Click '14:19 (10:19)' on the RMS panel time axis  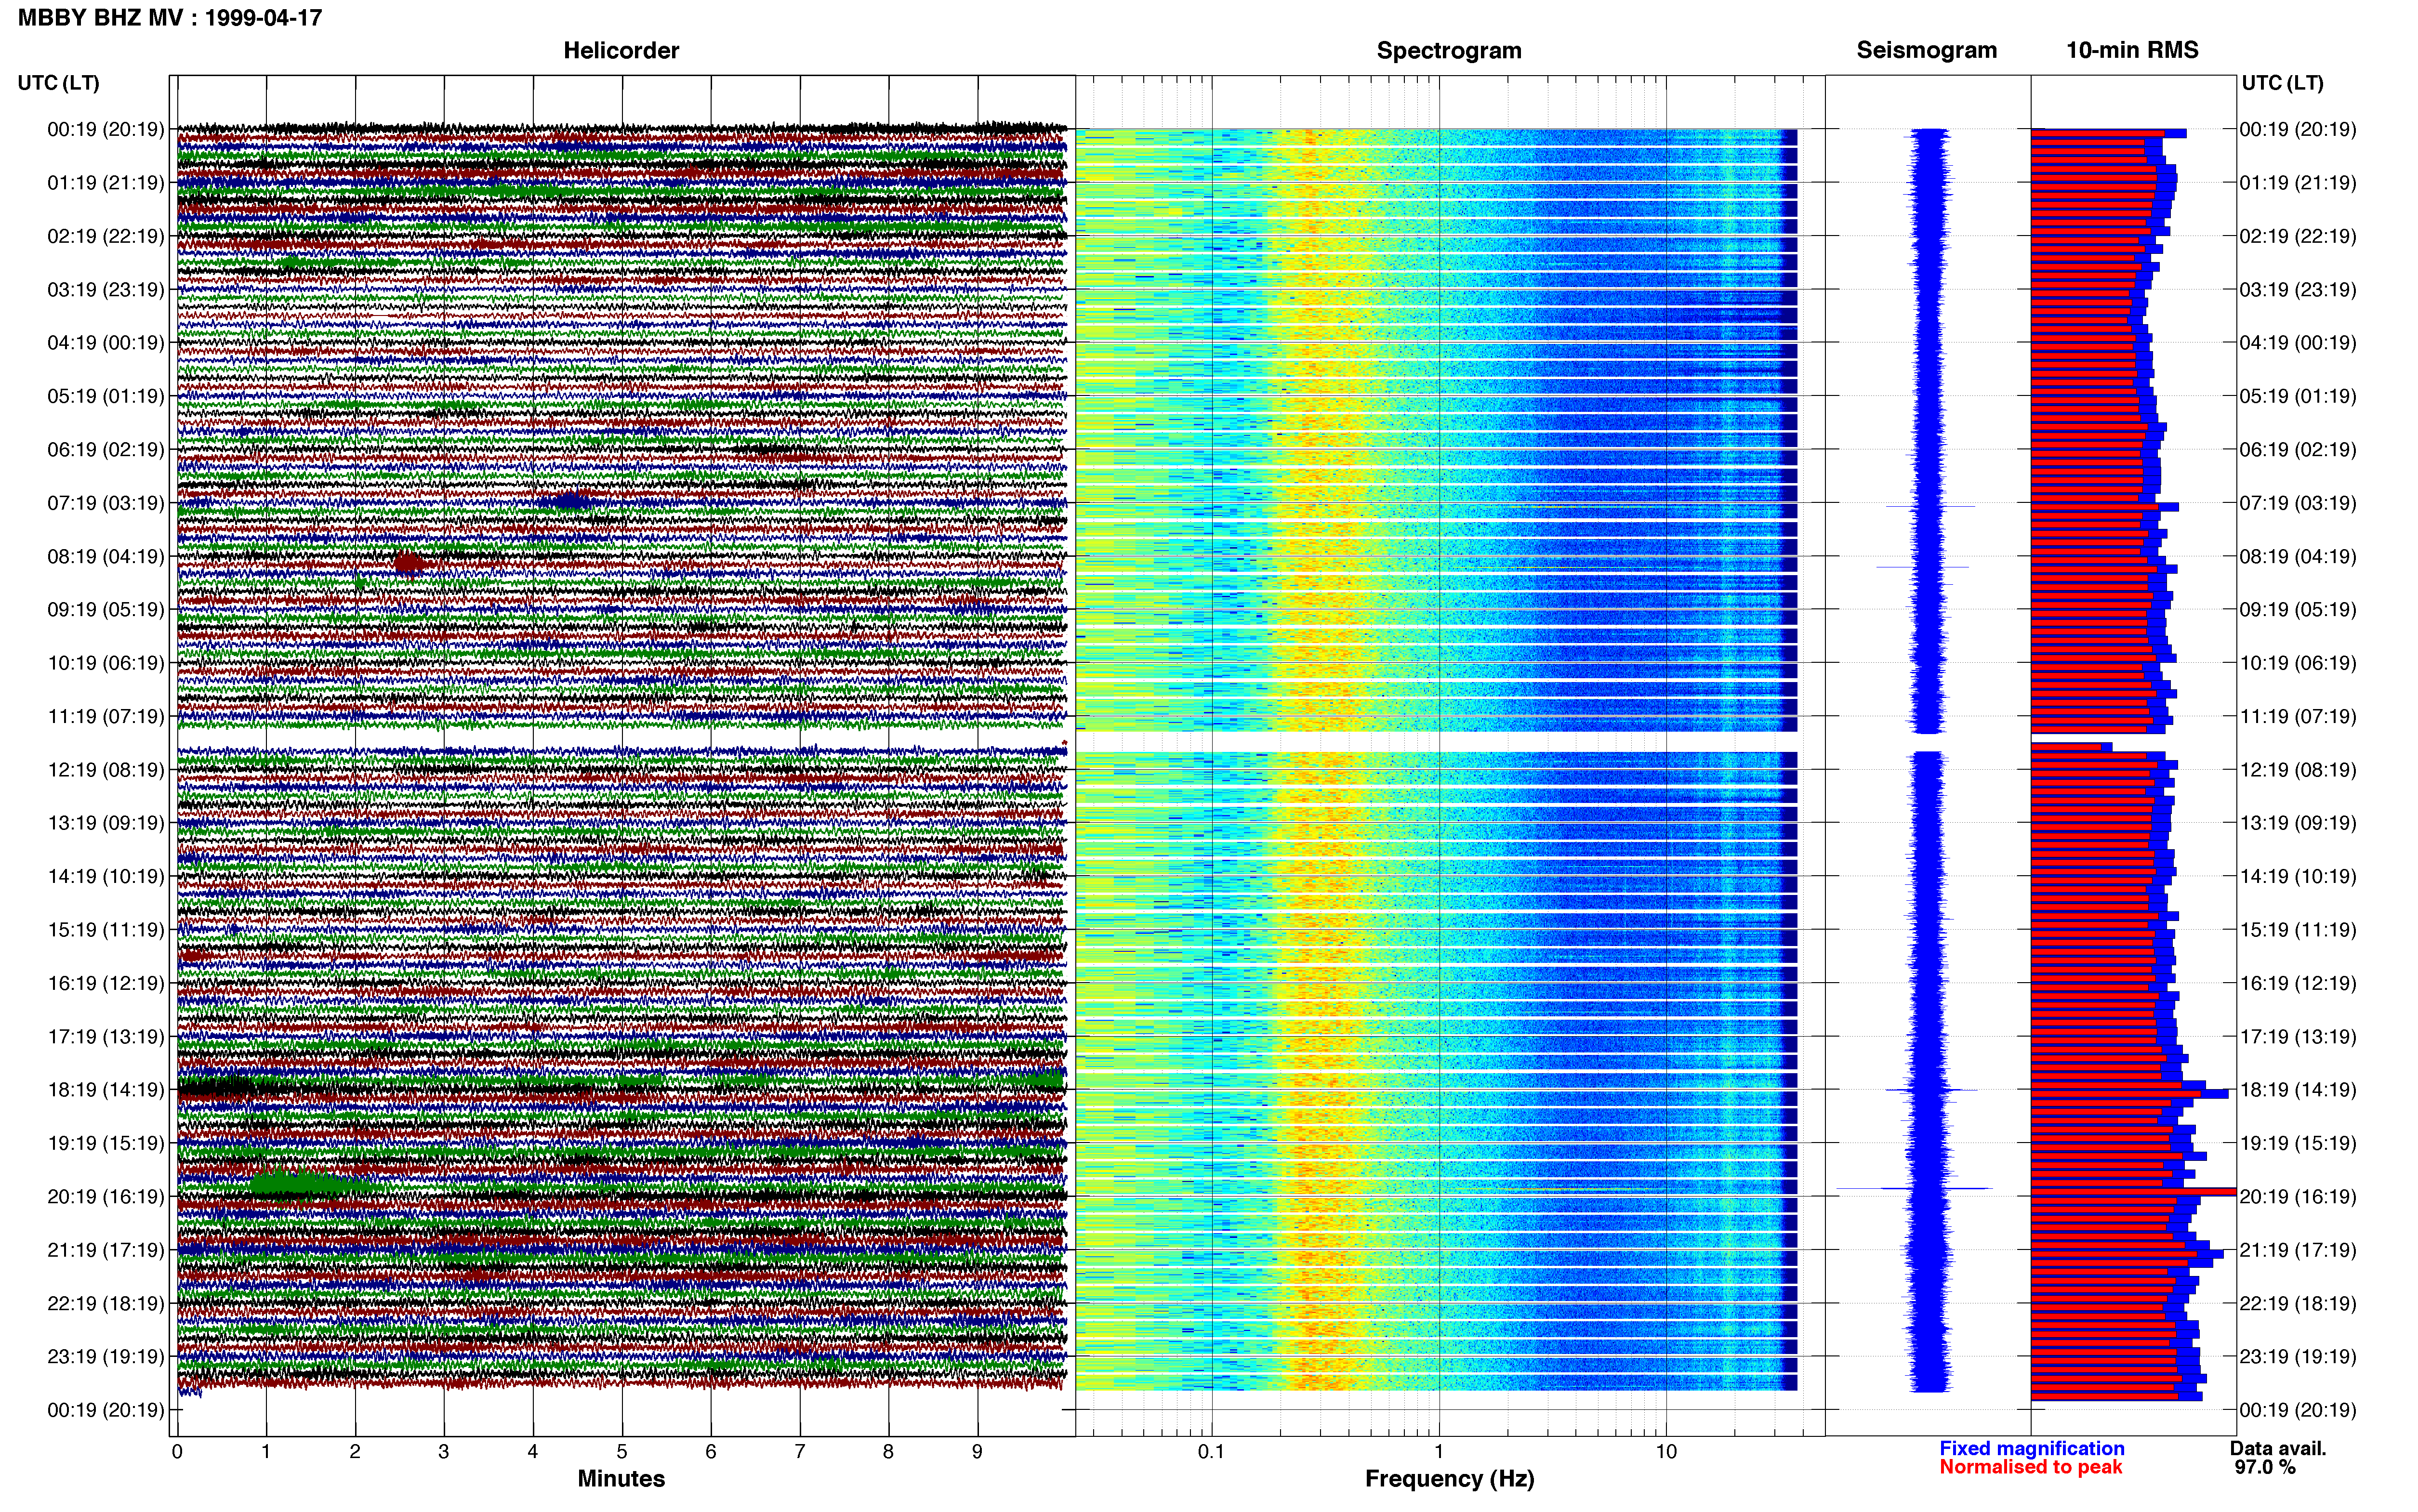click(x=2297, y=877)
